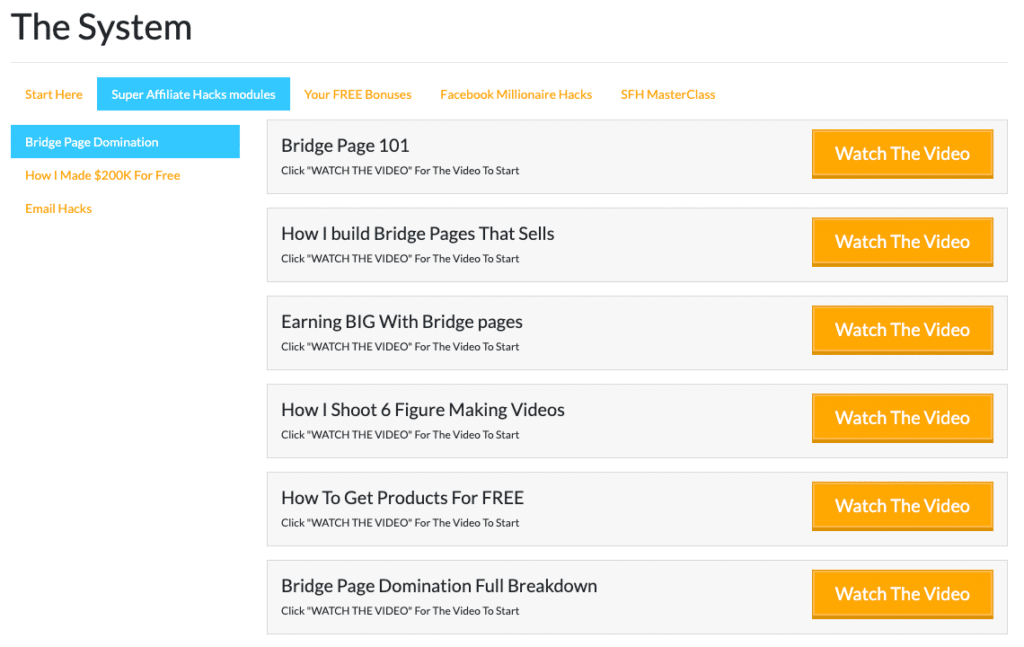The width and height of the screenshot is (1024, 647).
Task: Watch the Bridge Page 101 video
Action: 903,154
